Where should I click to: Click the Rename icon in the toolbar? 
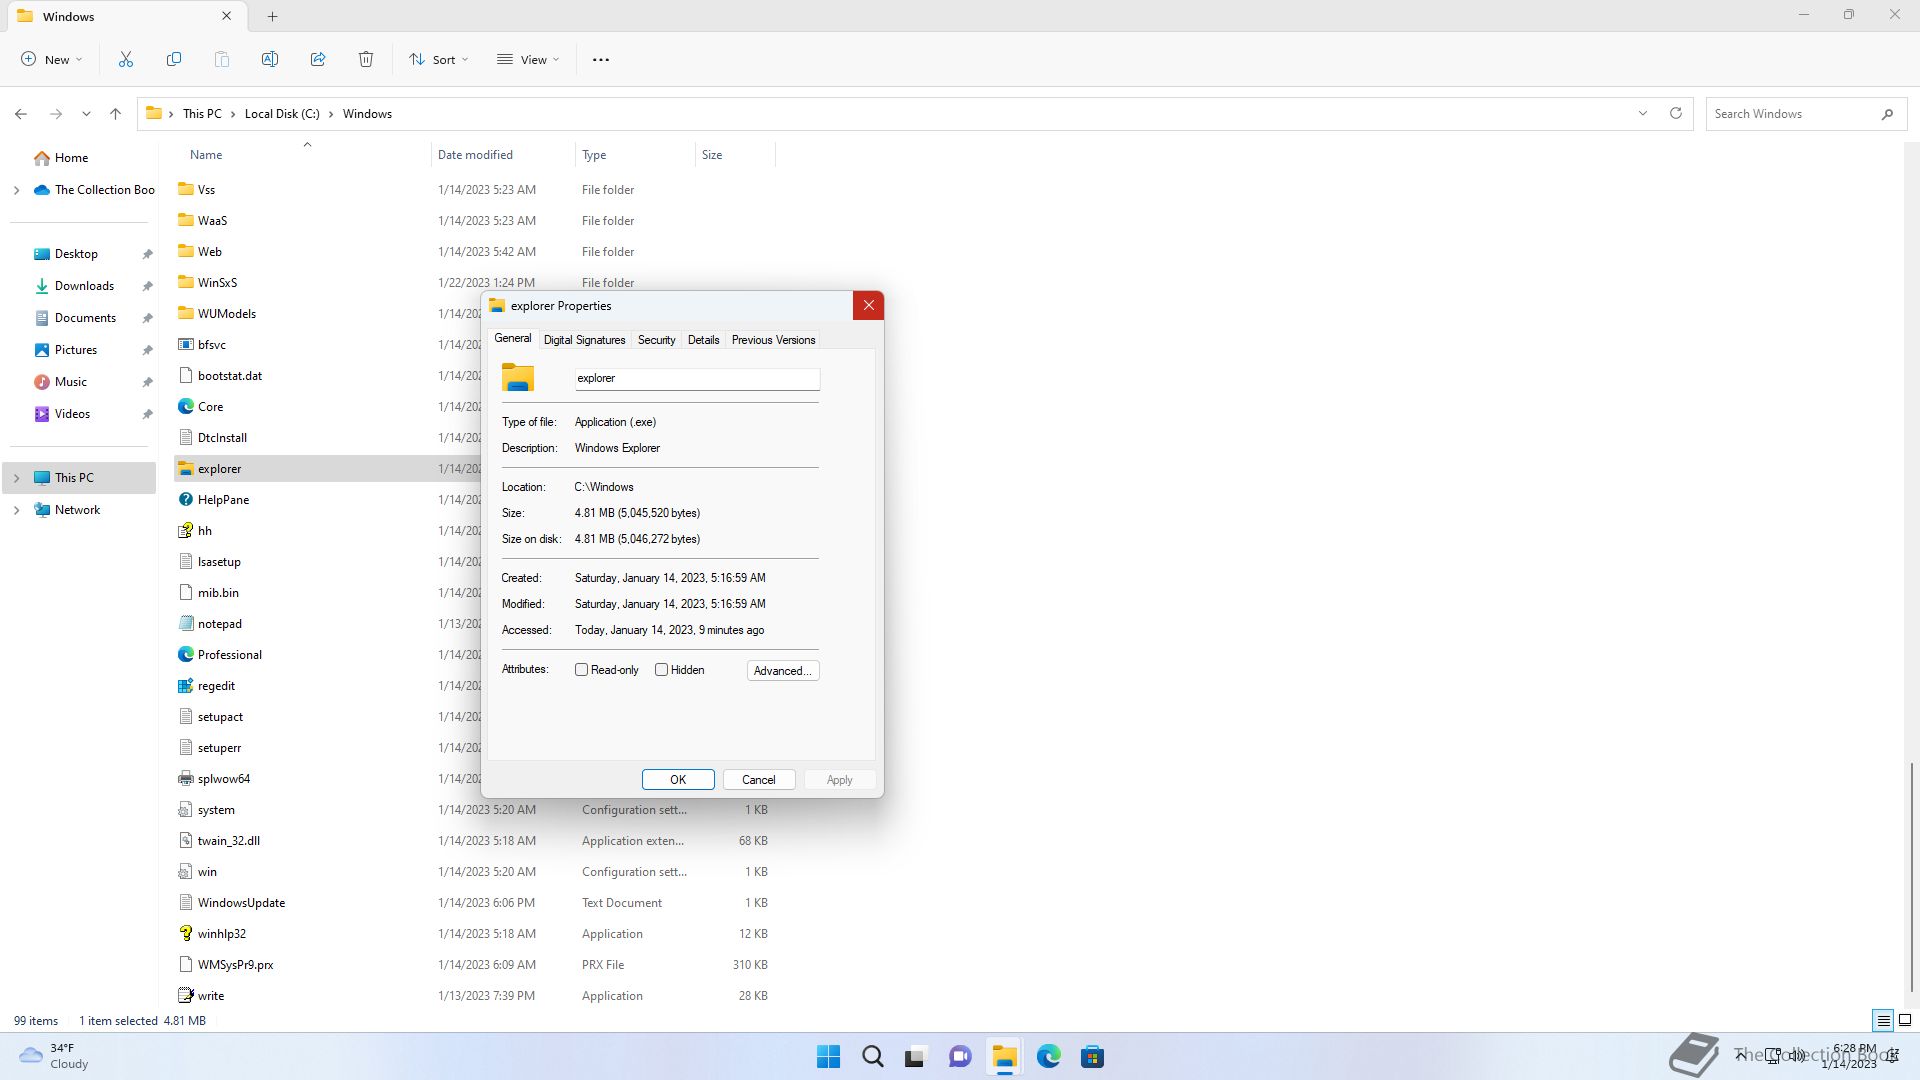tap(270, 60)
